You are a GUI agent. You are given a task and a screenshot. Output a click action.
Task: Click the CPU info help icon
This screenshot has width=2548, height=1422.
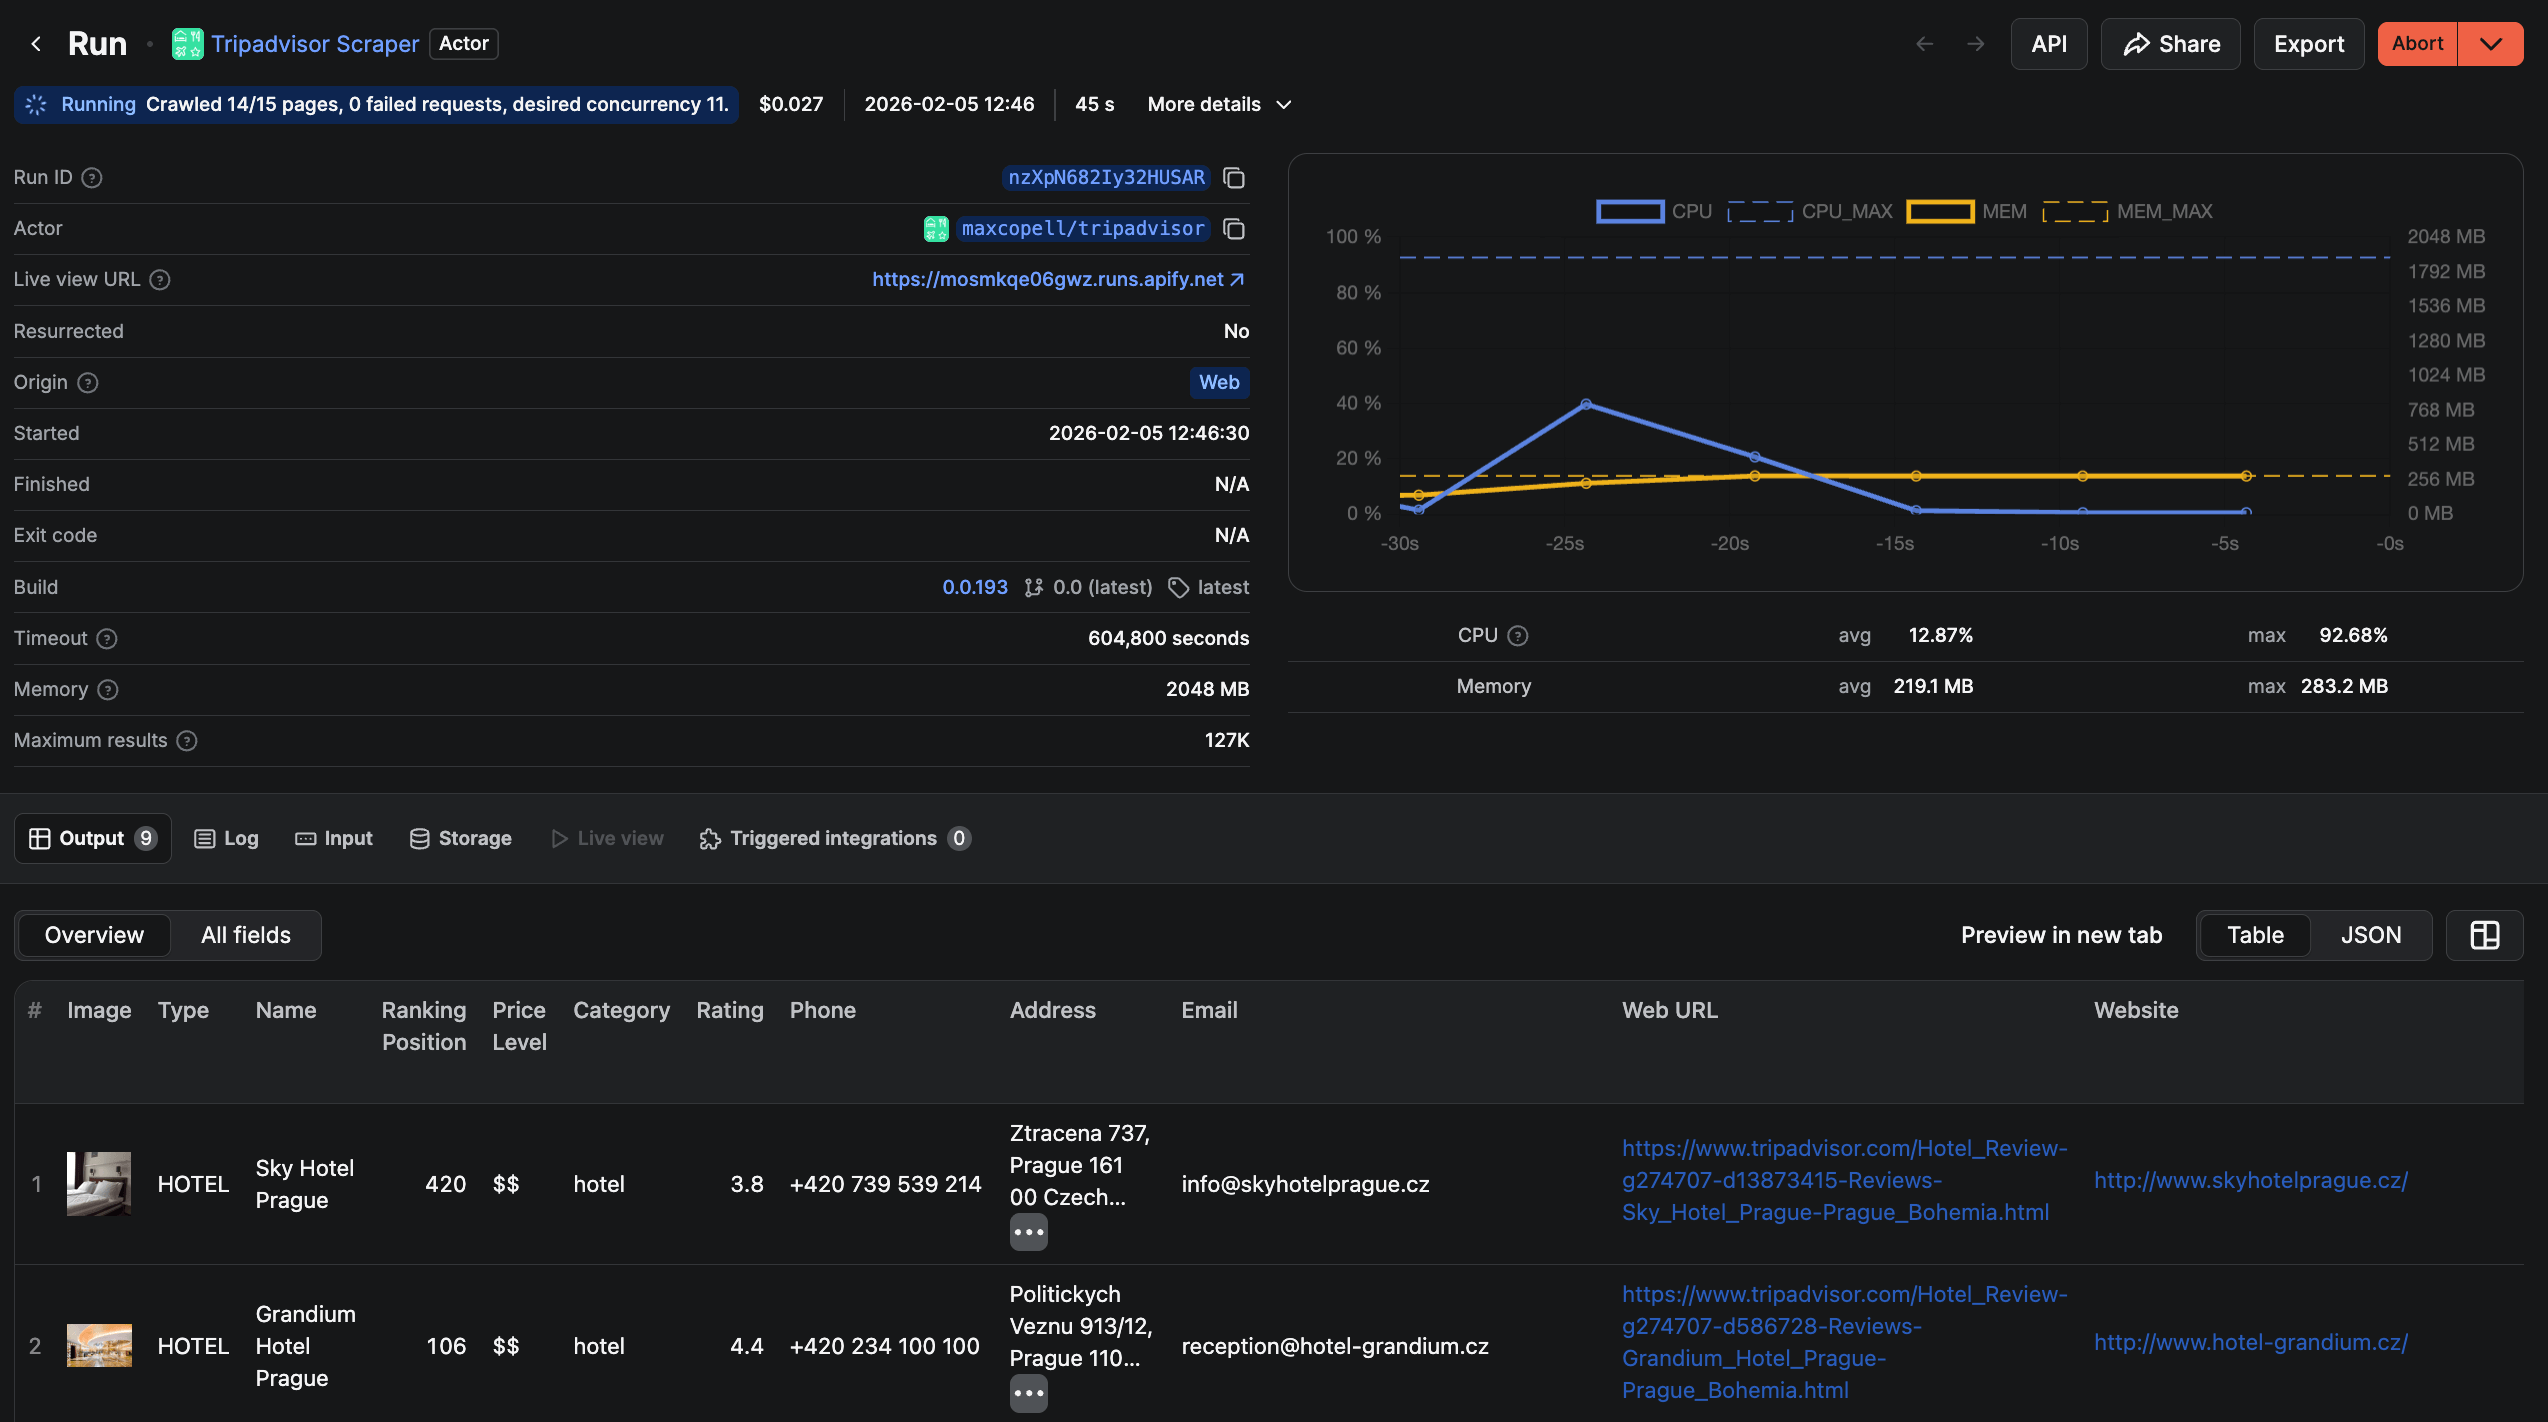coord(1517,636)
